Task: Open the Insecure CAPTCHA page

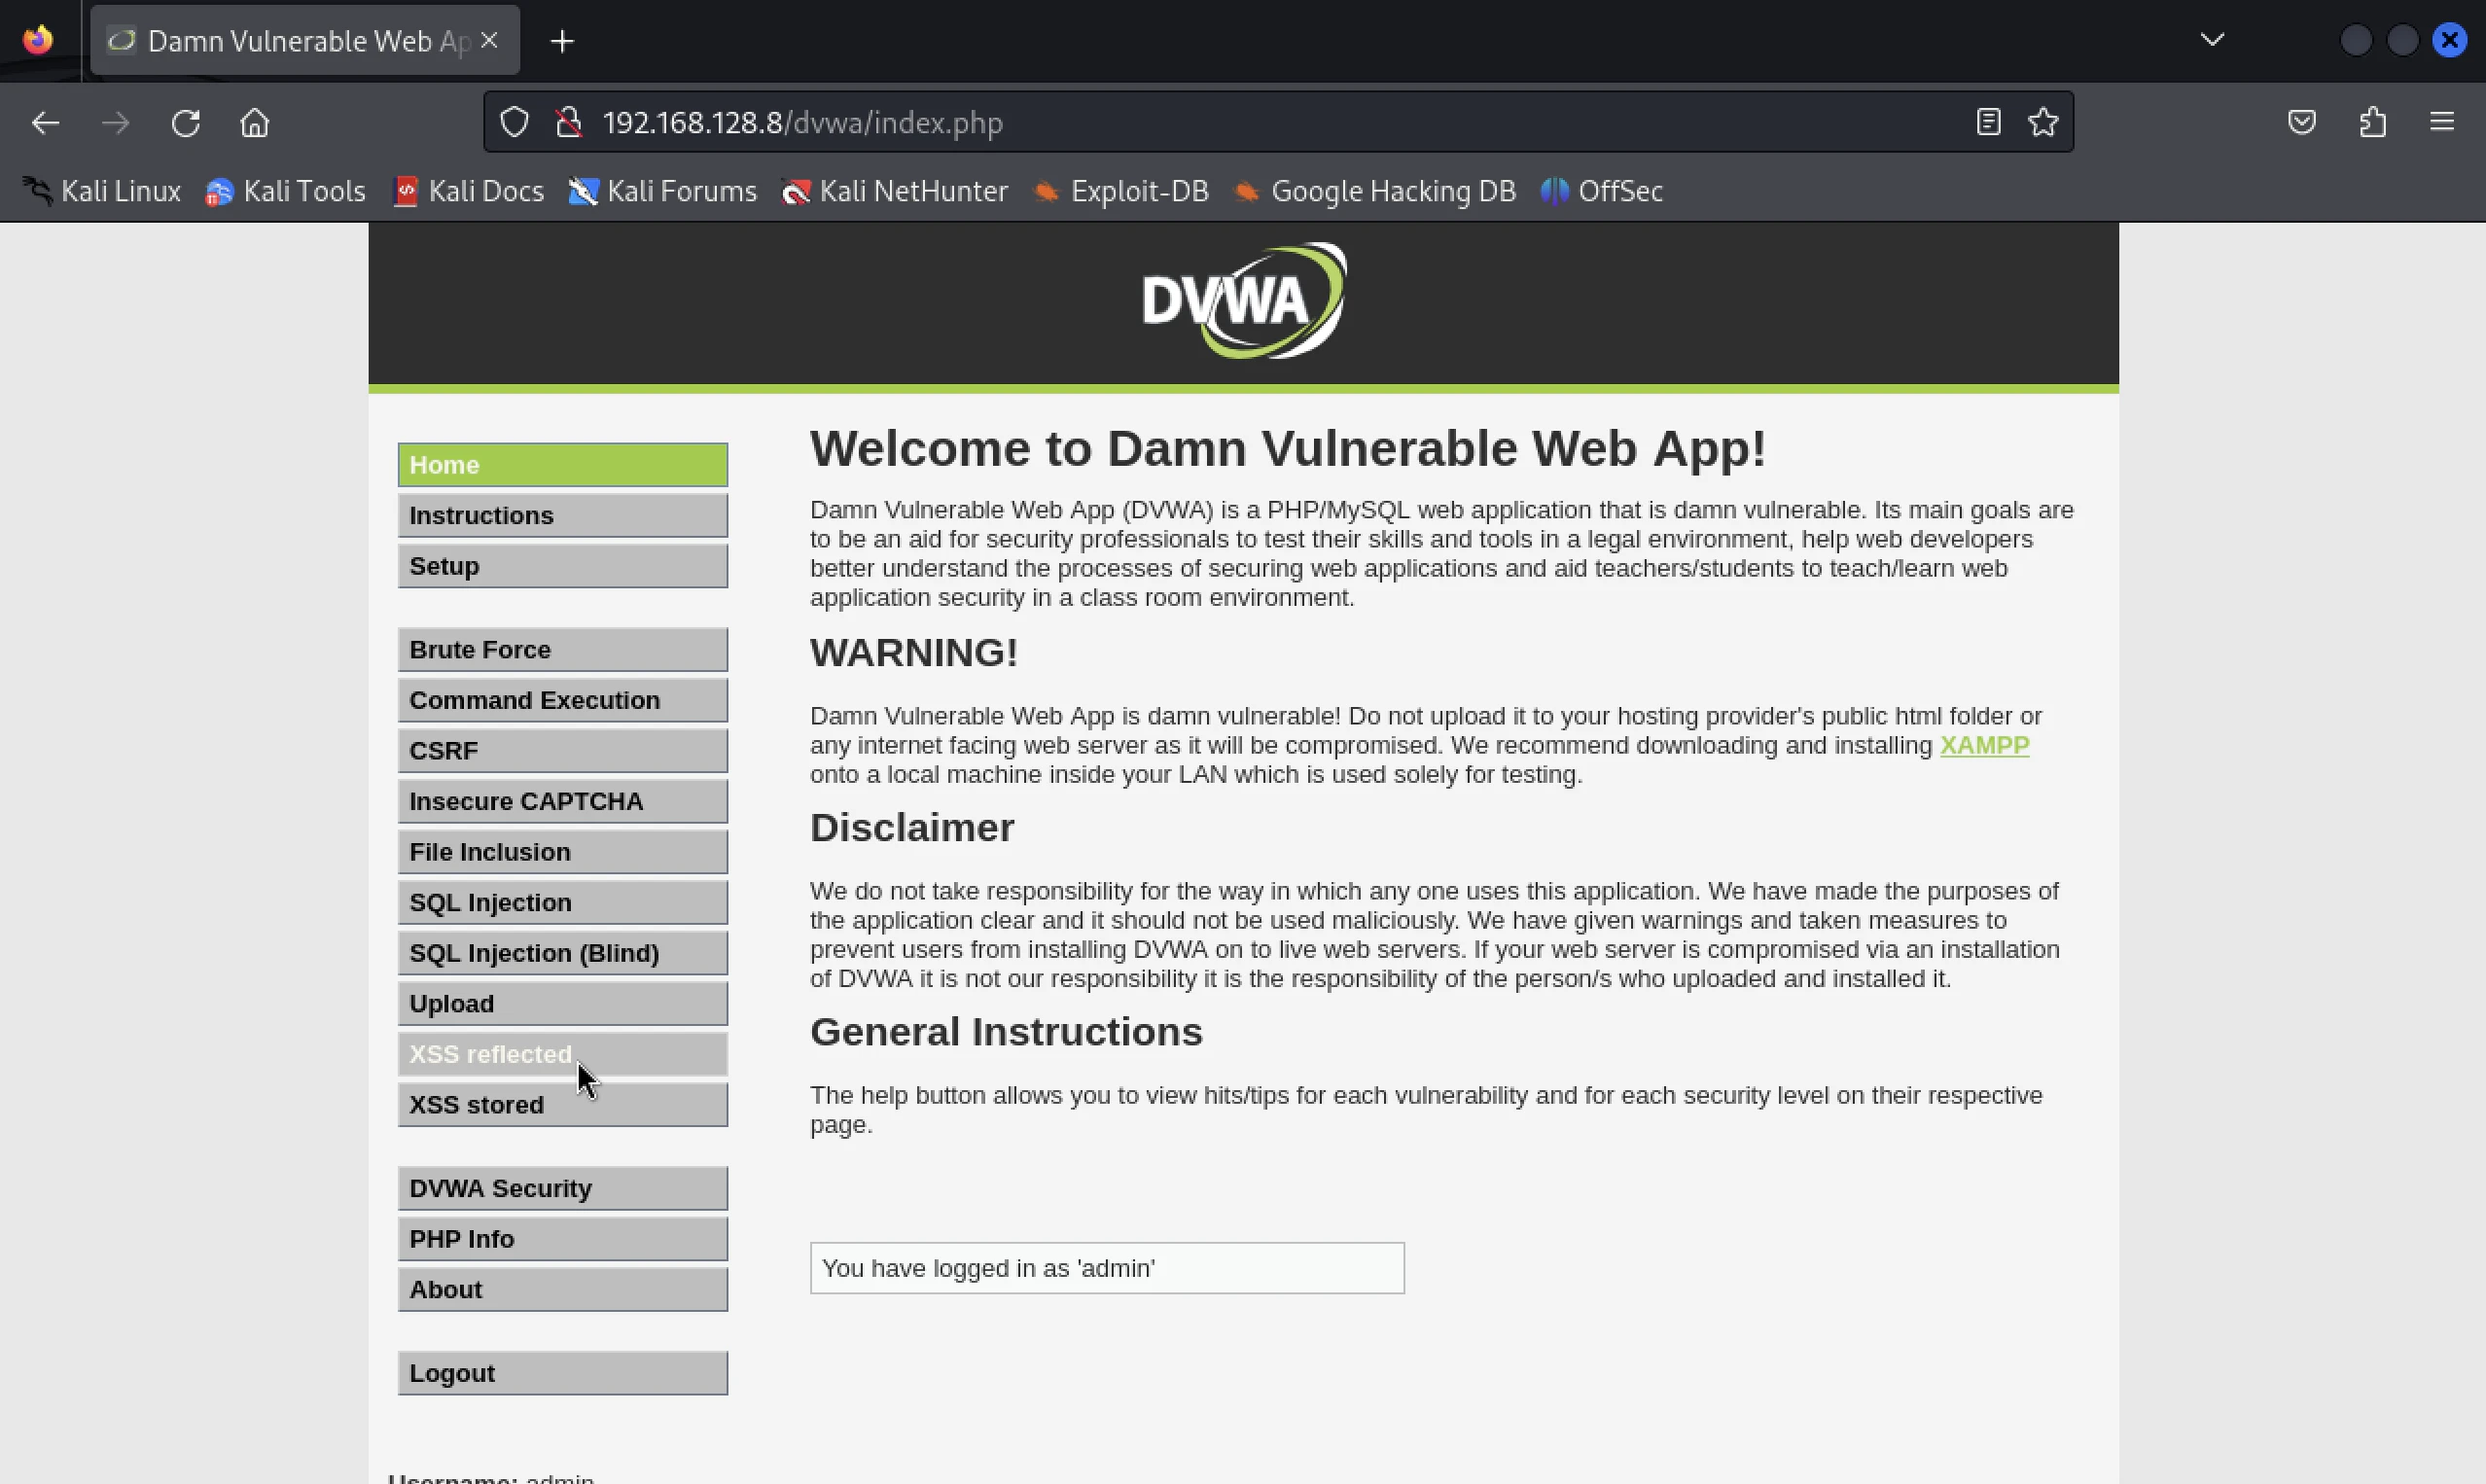Action: (563, 801)
